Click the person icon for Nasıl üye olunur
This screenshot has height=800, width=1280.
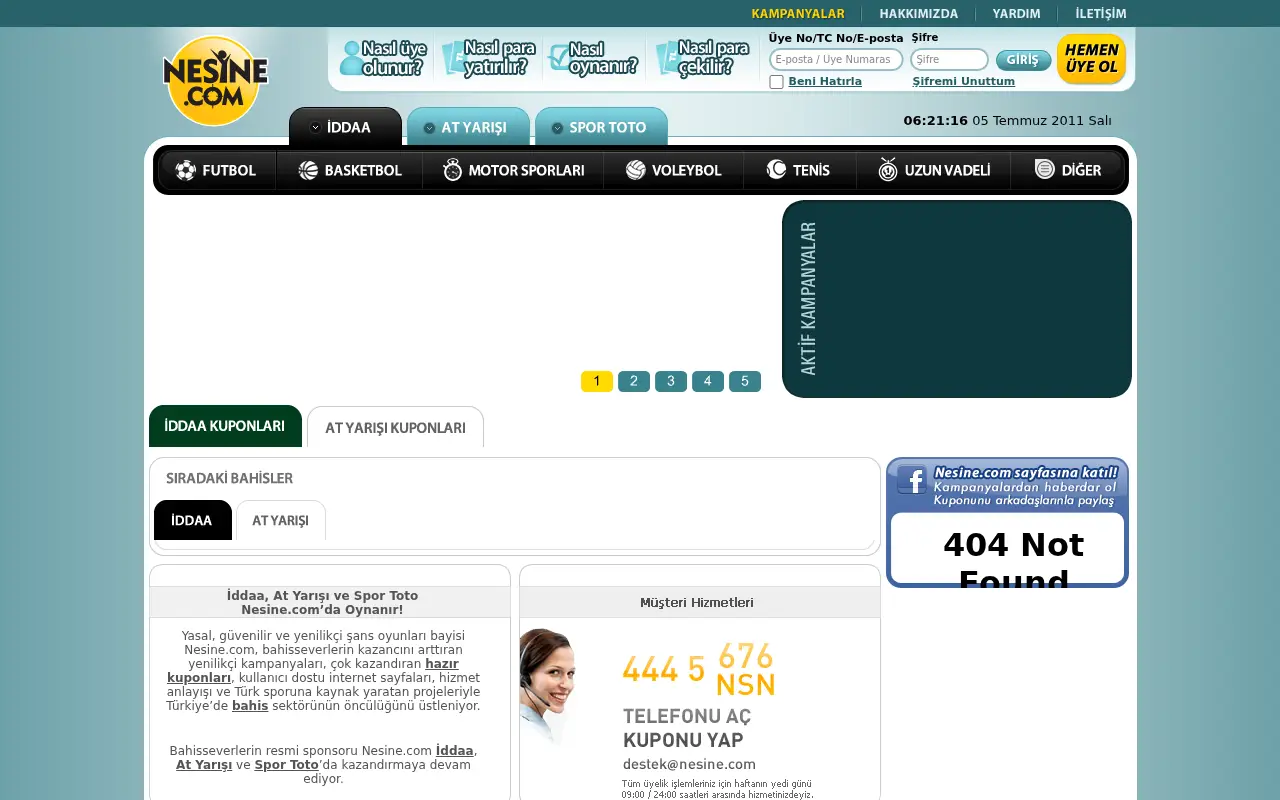[351, 58]
